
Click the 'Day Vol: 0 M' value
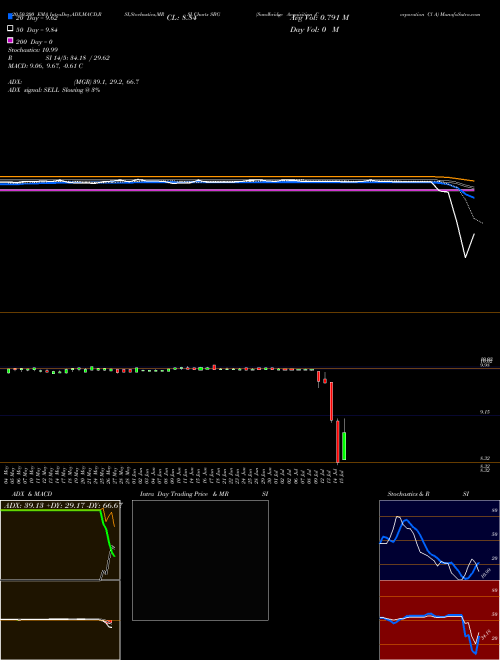[314, 30]
